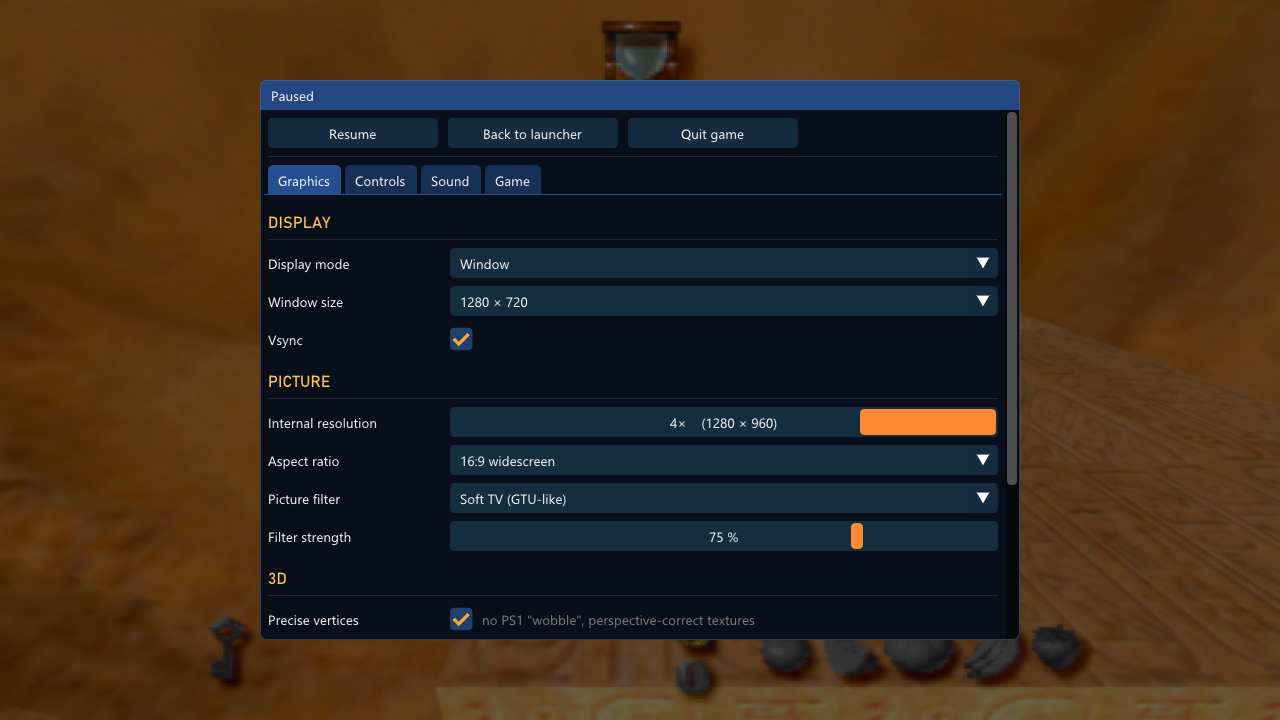Click the Filter strength label
The height and width of the screenshot is (720, 1280).
309,537
